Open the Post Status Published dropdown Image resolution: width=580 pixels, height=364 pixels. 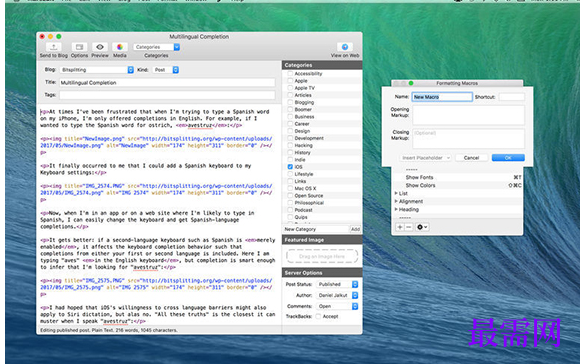tap(337, 284)
